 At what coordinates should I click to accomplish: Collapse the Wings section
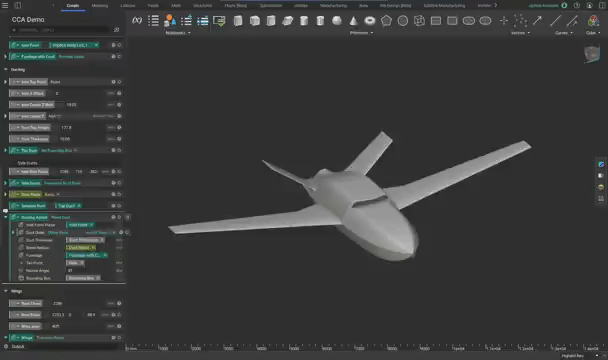click(x=5, y=291)
